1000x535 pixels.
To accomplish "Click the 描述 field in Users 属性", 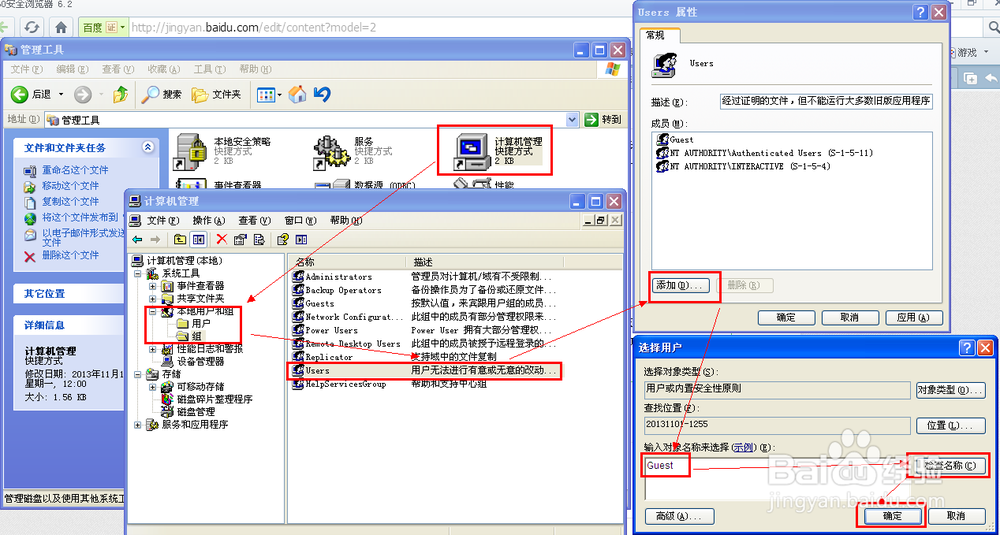I will pyautogui.click(x=827, y=100).
